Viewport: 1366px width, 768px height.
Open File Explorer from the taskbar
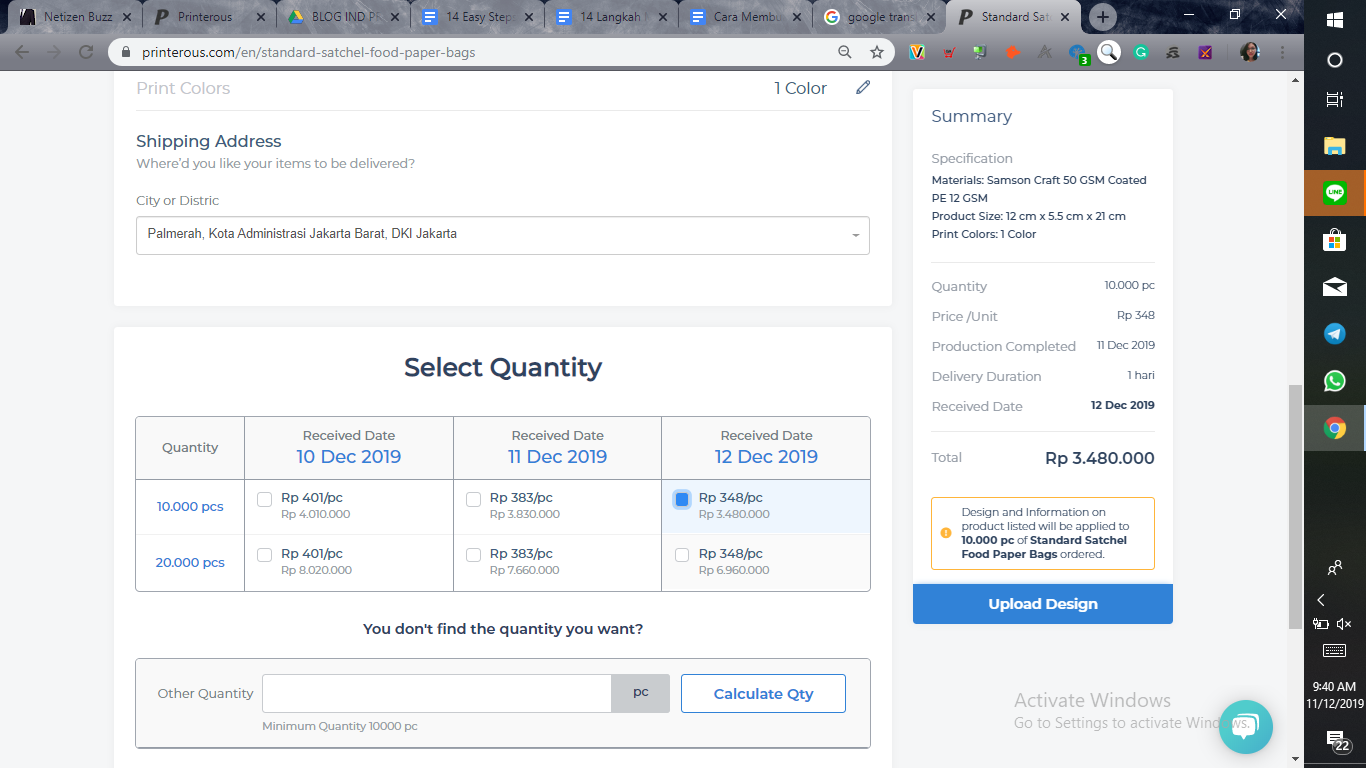[x=1335, y=146]
